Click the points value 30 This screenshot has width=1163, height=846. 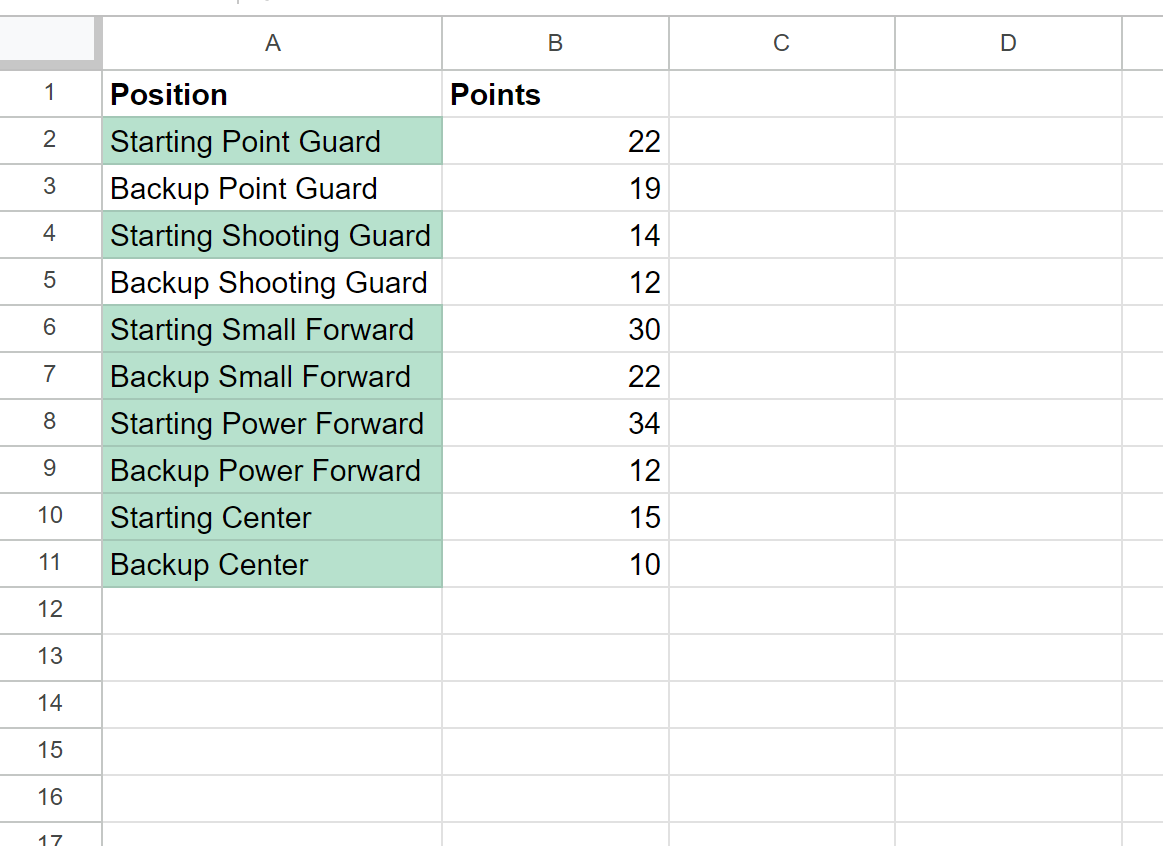point(556,329)
